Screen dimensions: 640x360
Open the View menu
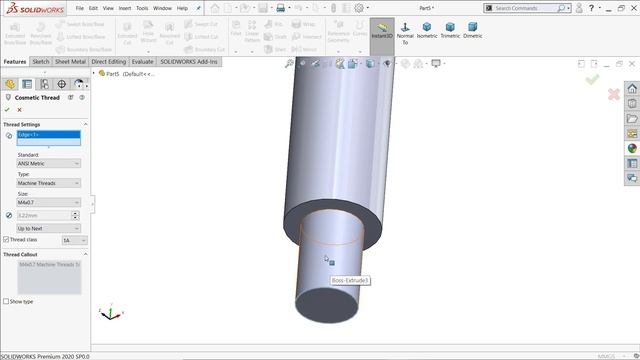point(108,8)
